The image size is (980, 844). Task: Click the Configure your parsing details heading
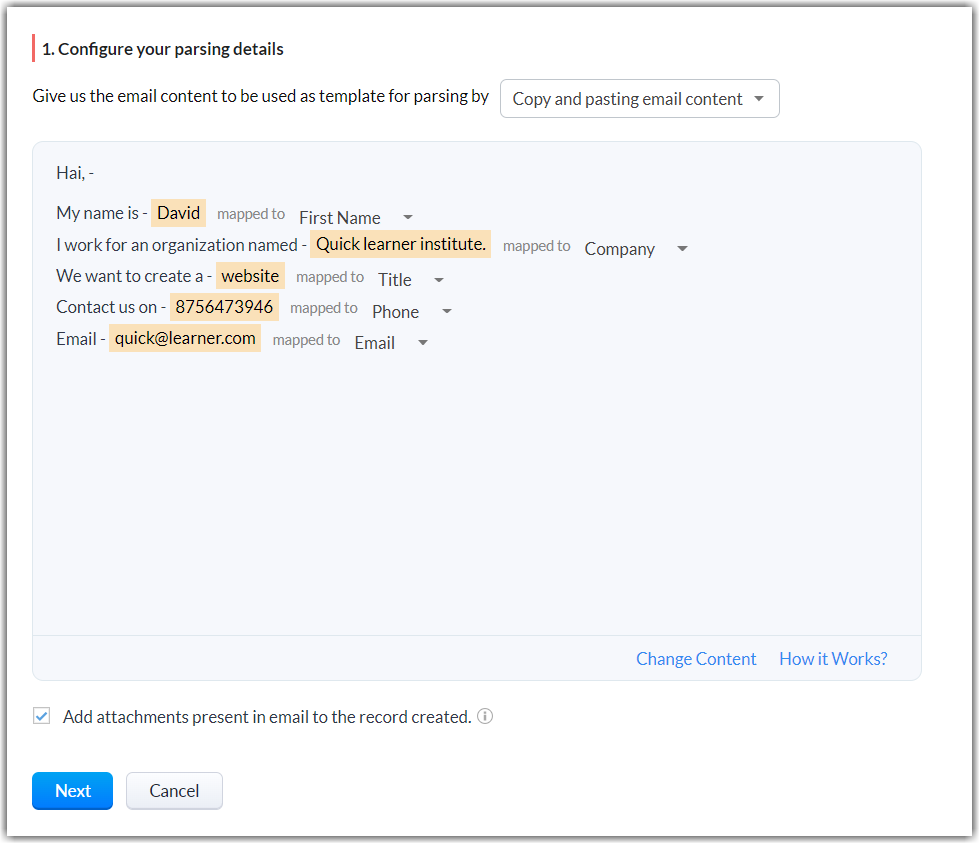click(x=163, y=48)
